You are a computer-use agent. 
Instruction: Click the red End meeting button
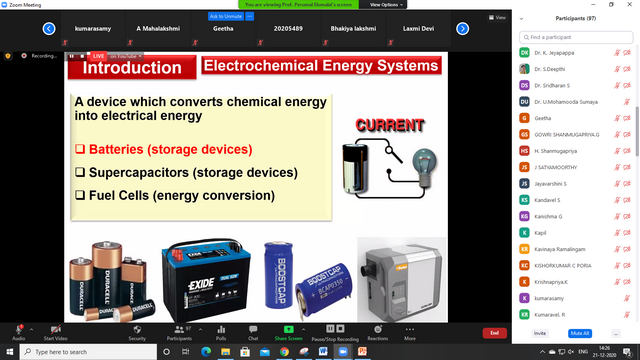click(495, 333)
